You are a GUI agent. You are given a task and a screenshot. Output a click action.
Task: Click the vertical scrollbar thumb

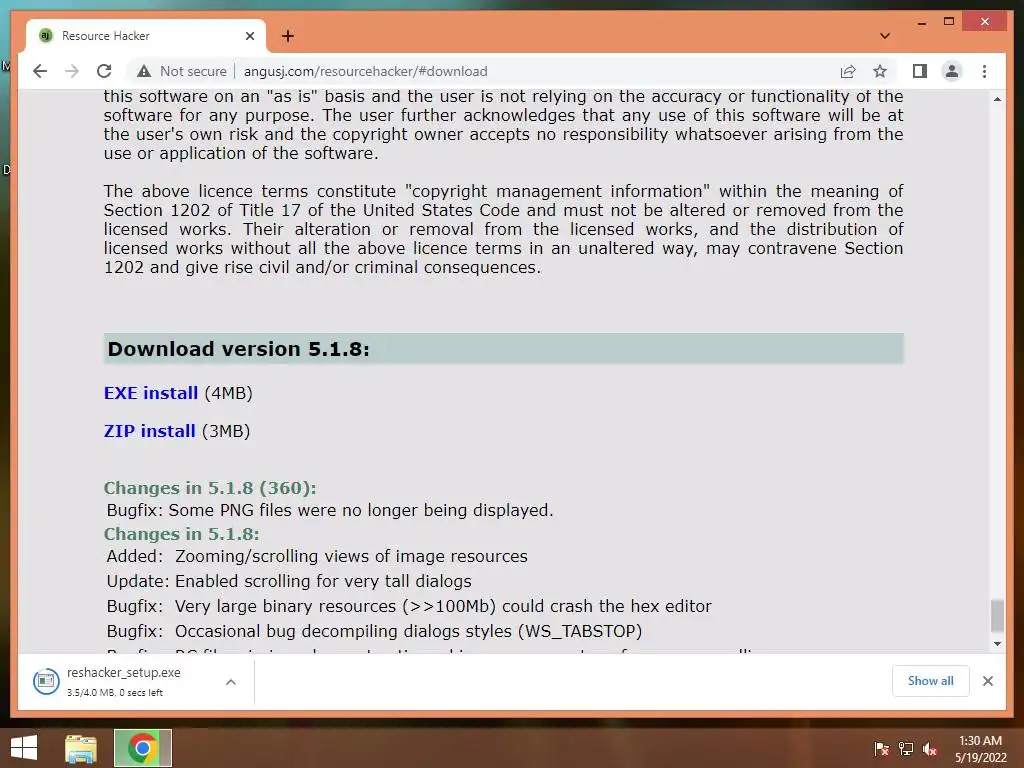[997, 616]
